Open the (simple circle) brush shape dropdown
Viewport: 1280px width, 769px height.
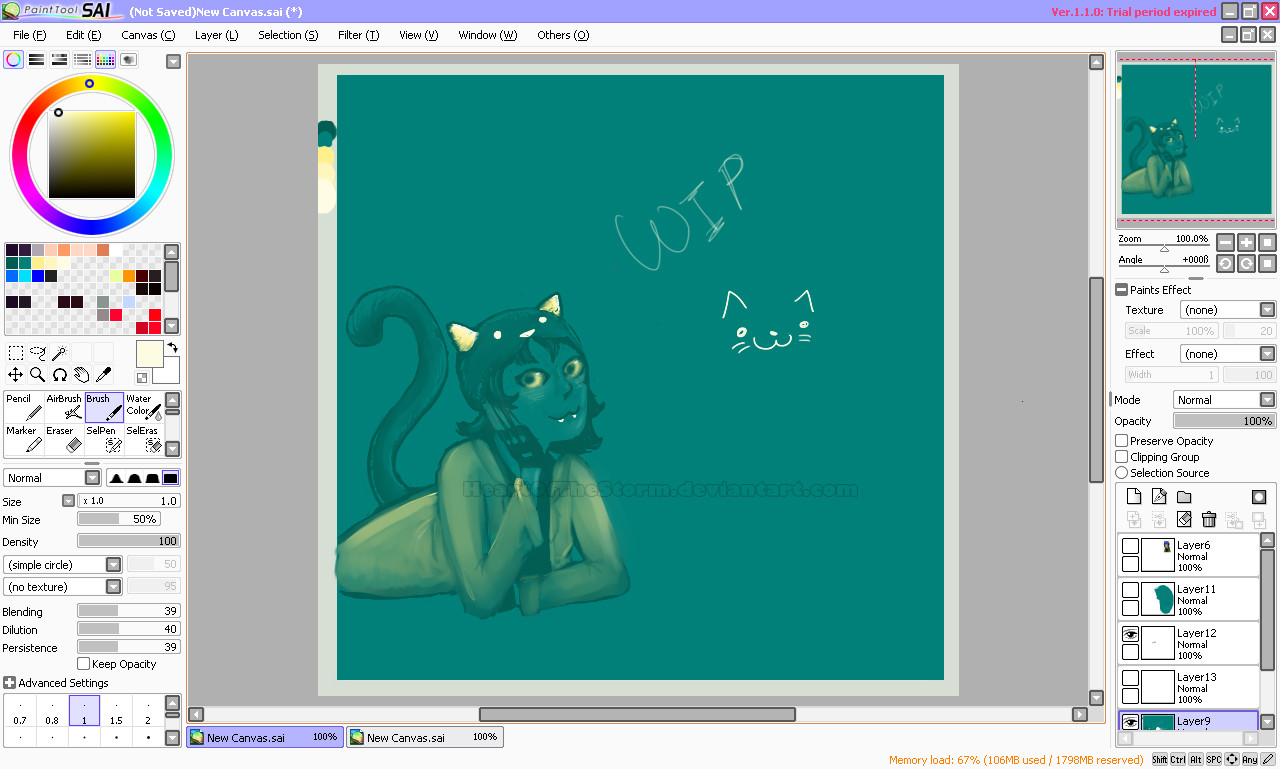63,565
